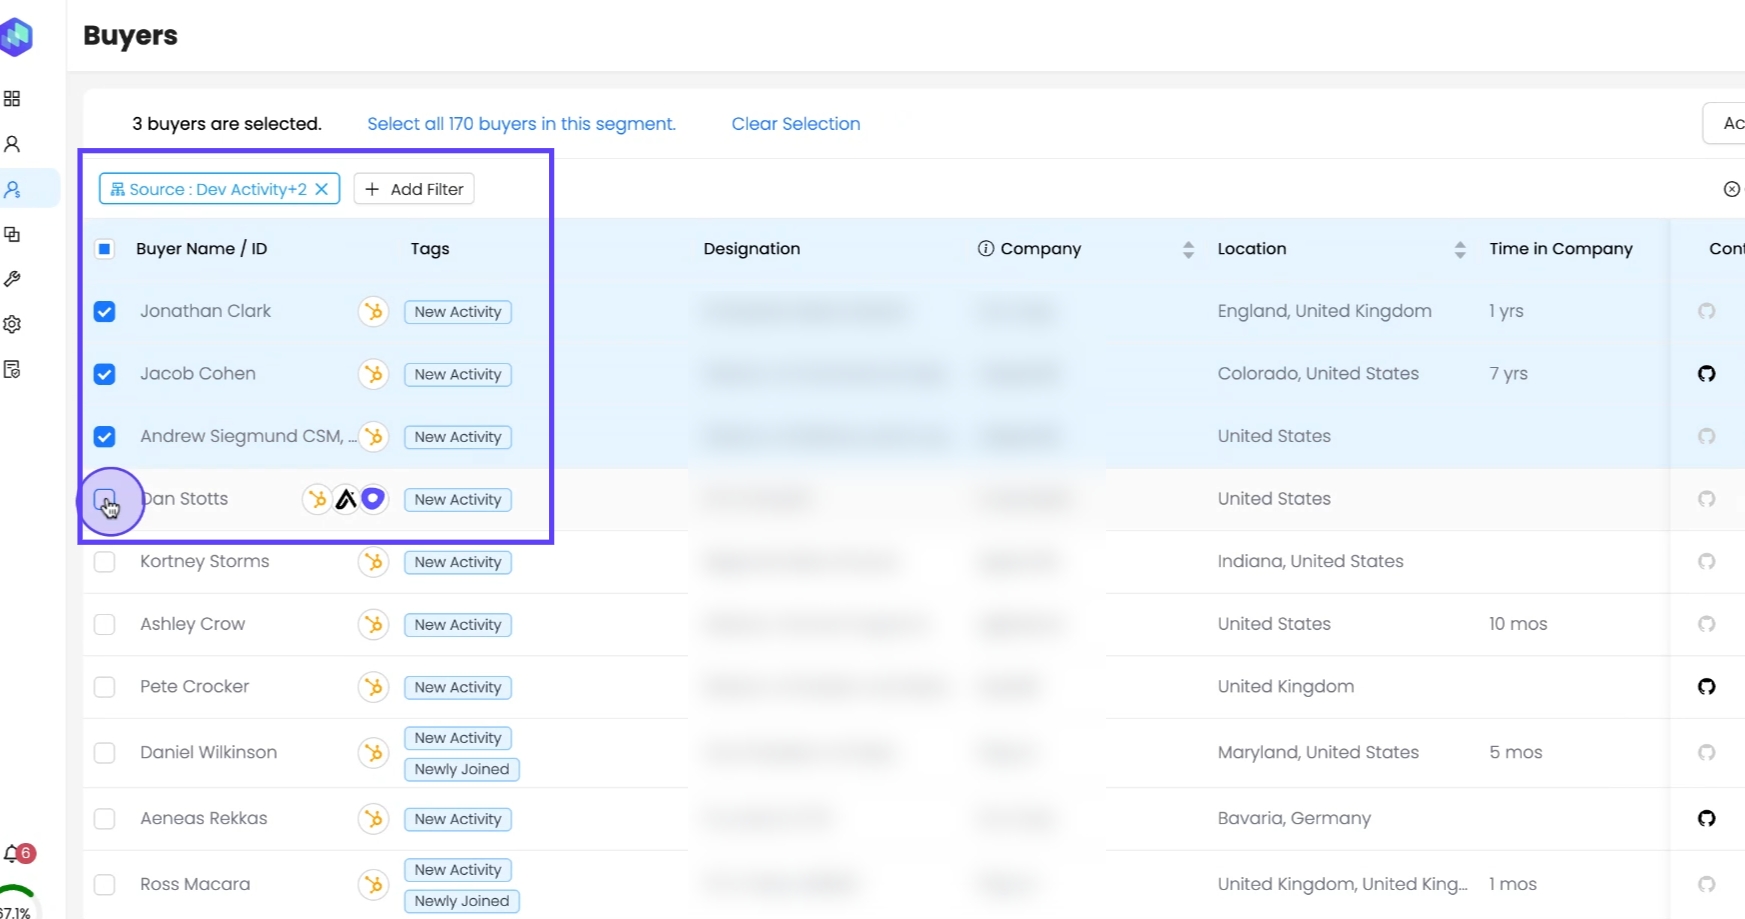Click the info icon next to Company
The width and height of the screenshot is (1745, 919).
click(985, 249)
